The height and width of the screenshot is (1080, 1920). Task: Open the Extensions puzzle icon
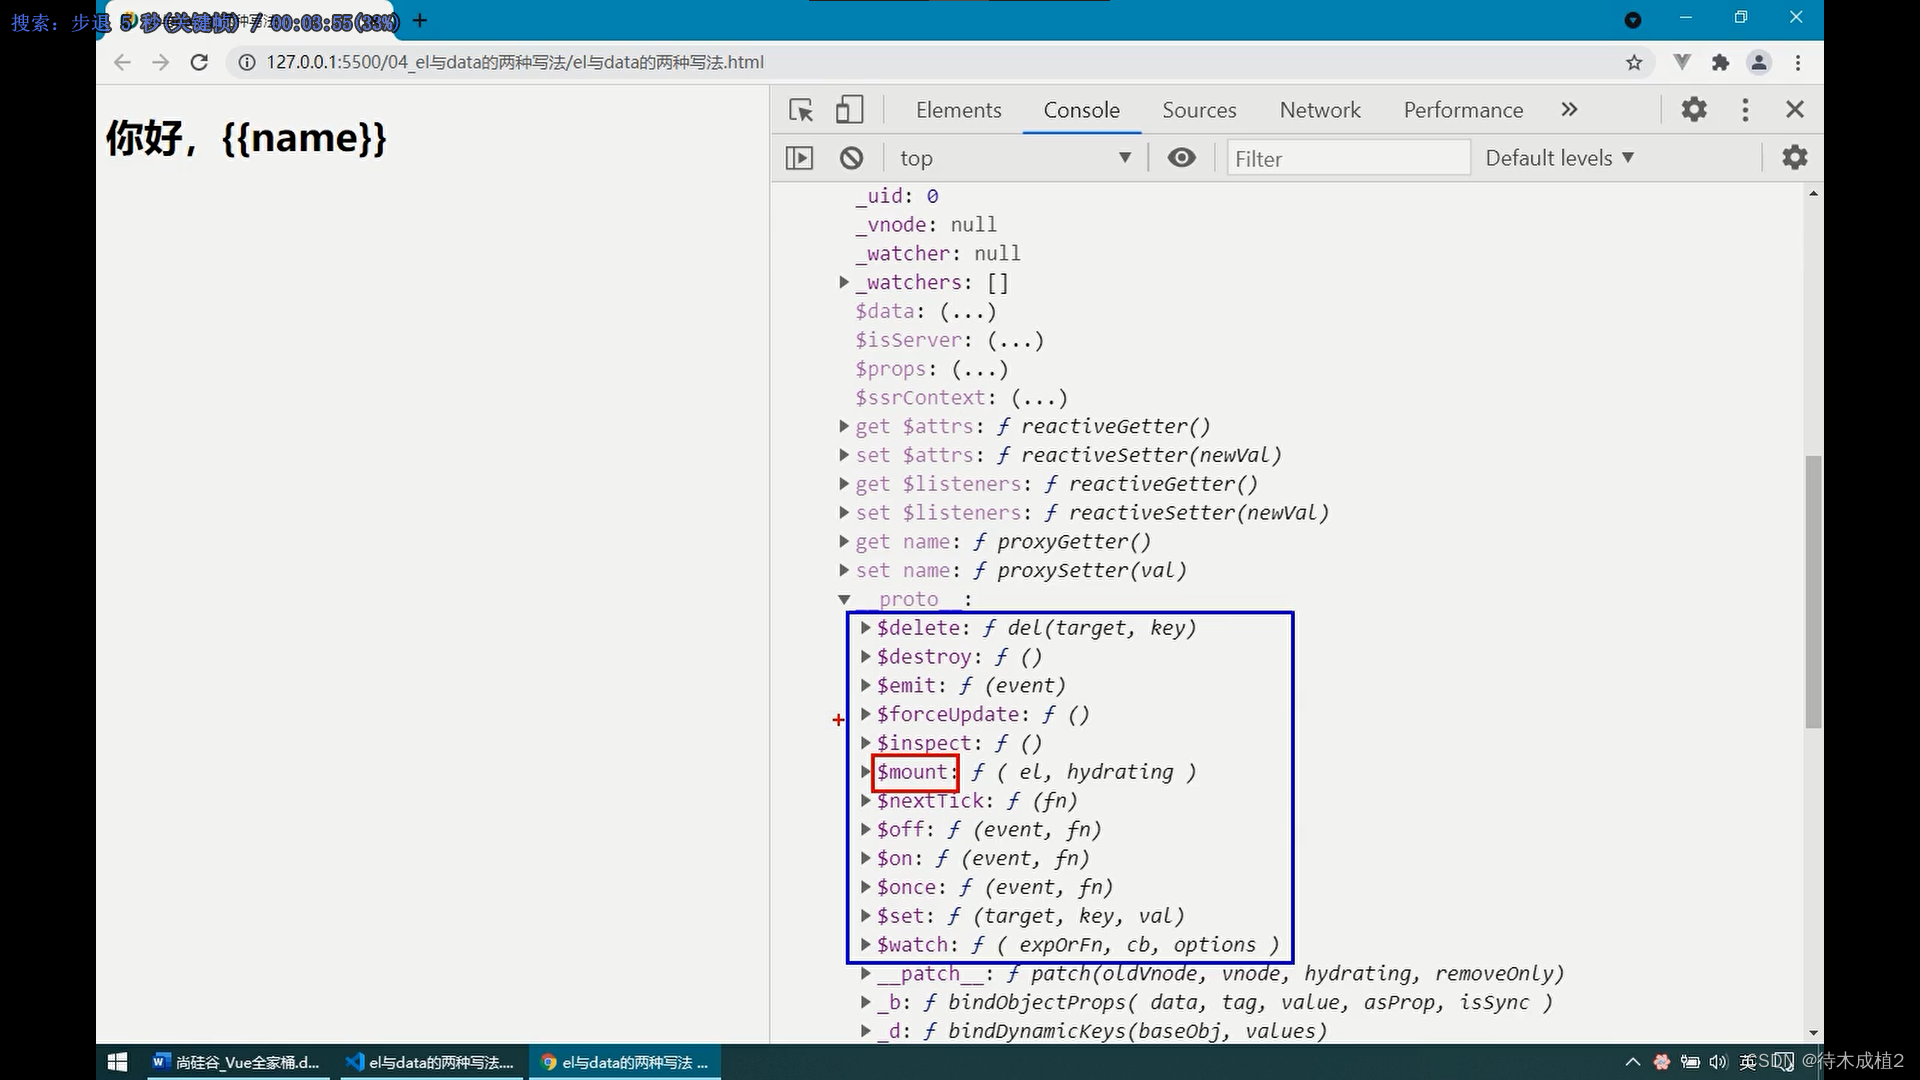tap(1720, 63)
